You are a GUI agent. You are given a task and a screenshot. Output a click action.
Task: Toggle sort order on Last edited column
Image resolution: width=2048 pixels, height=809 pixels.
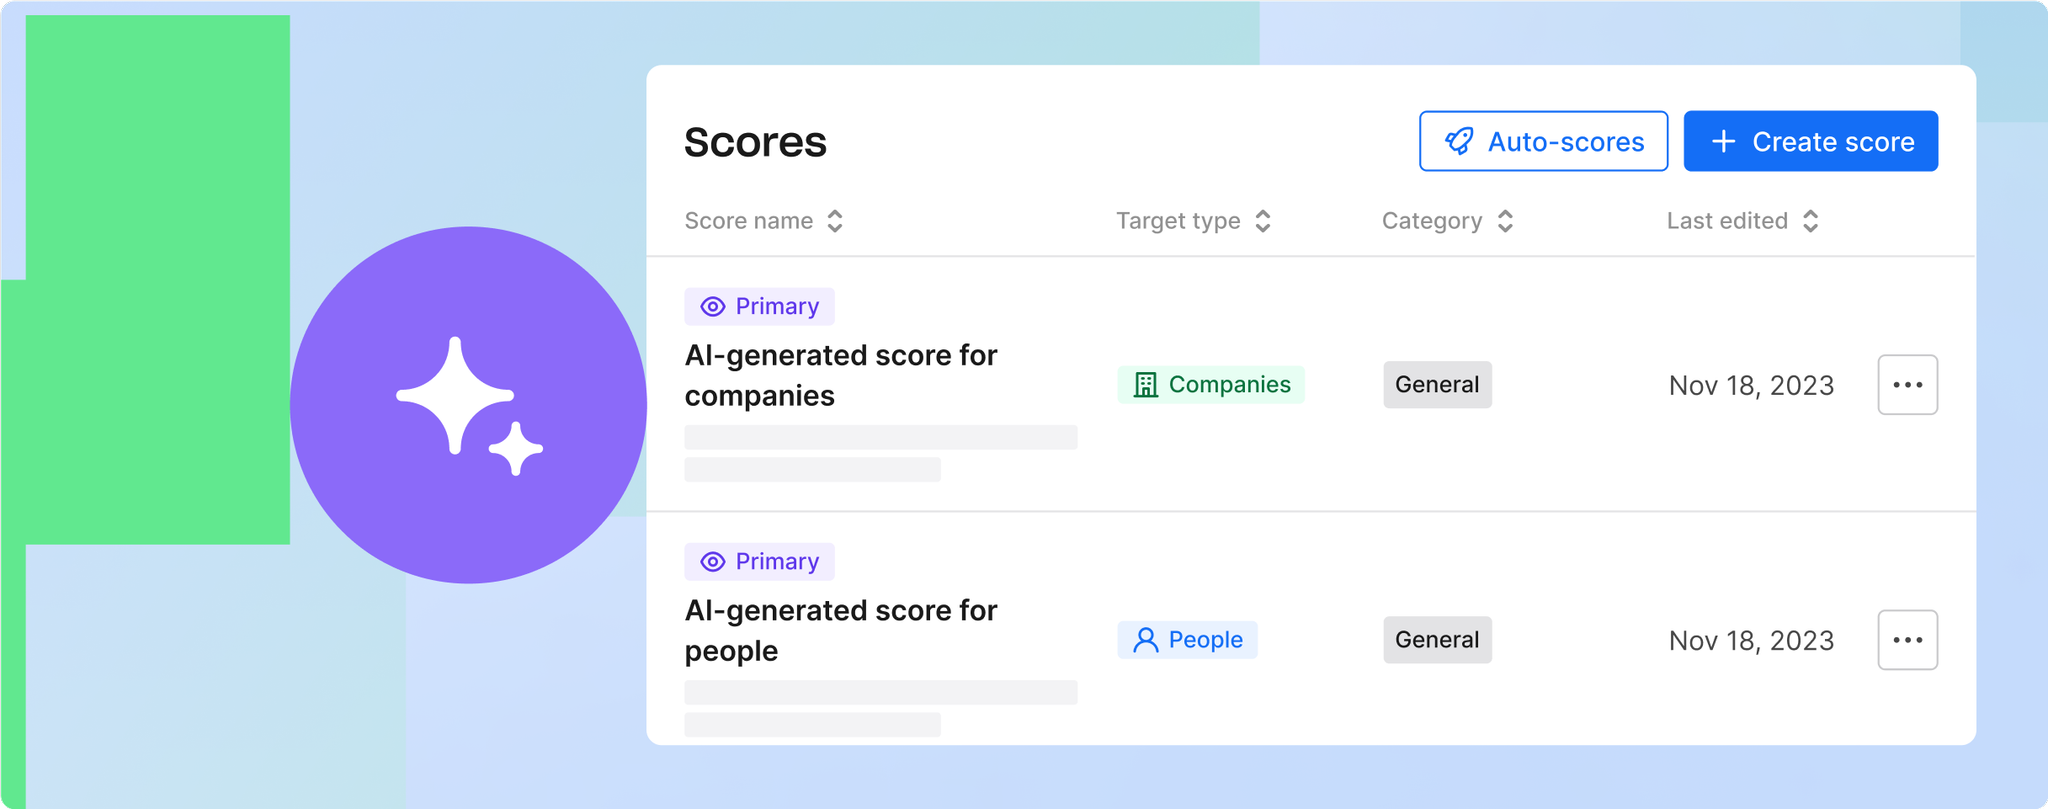tap(1810, 220)
